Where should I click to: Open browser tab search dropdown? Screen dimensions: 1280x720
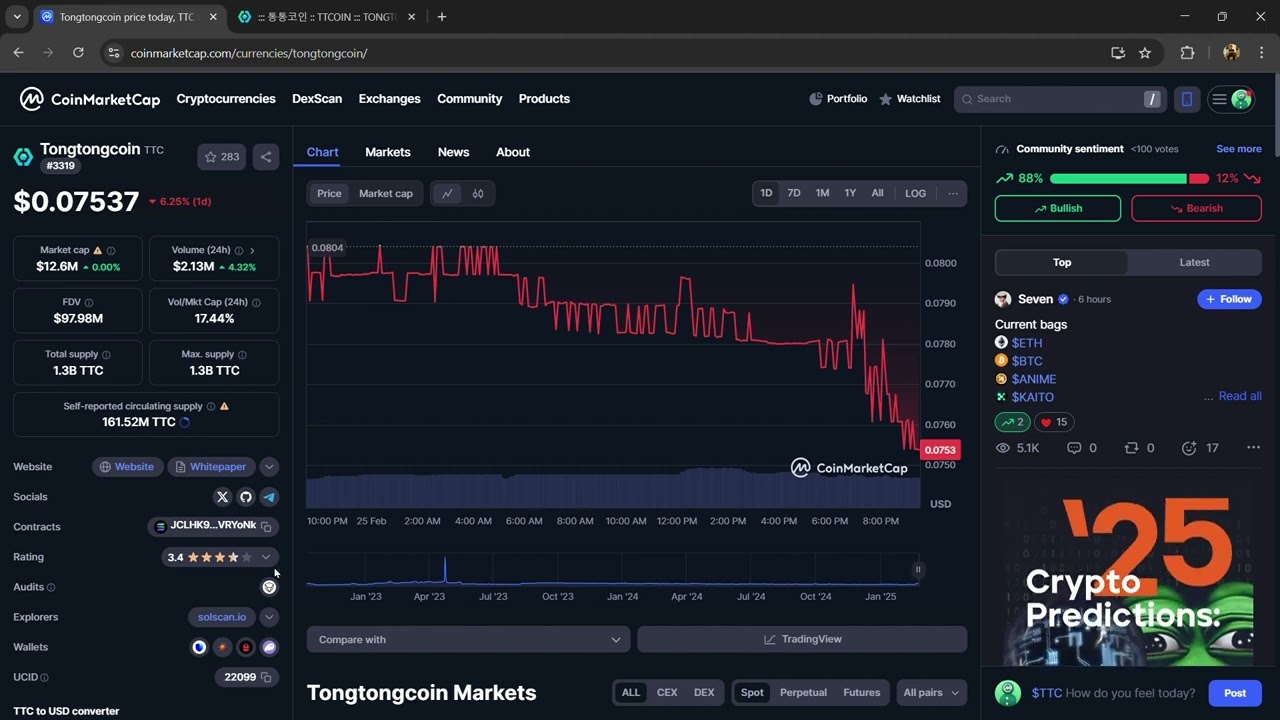pos(17,16)
